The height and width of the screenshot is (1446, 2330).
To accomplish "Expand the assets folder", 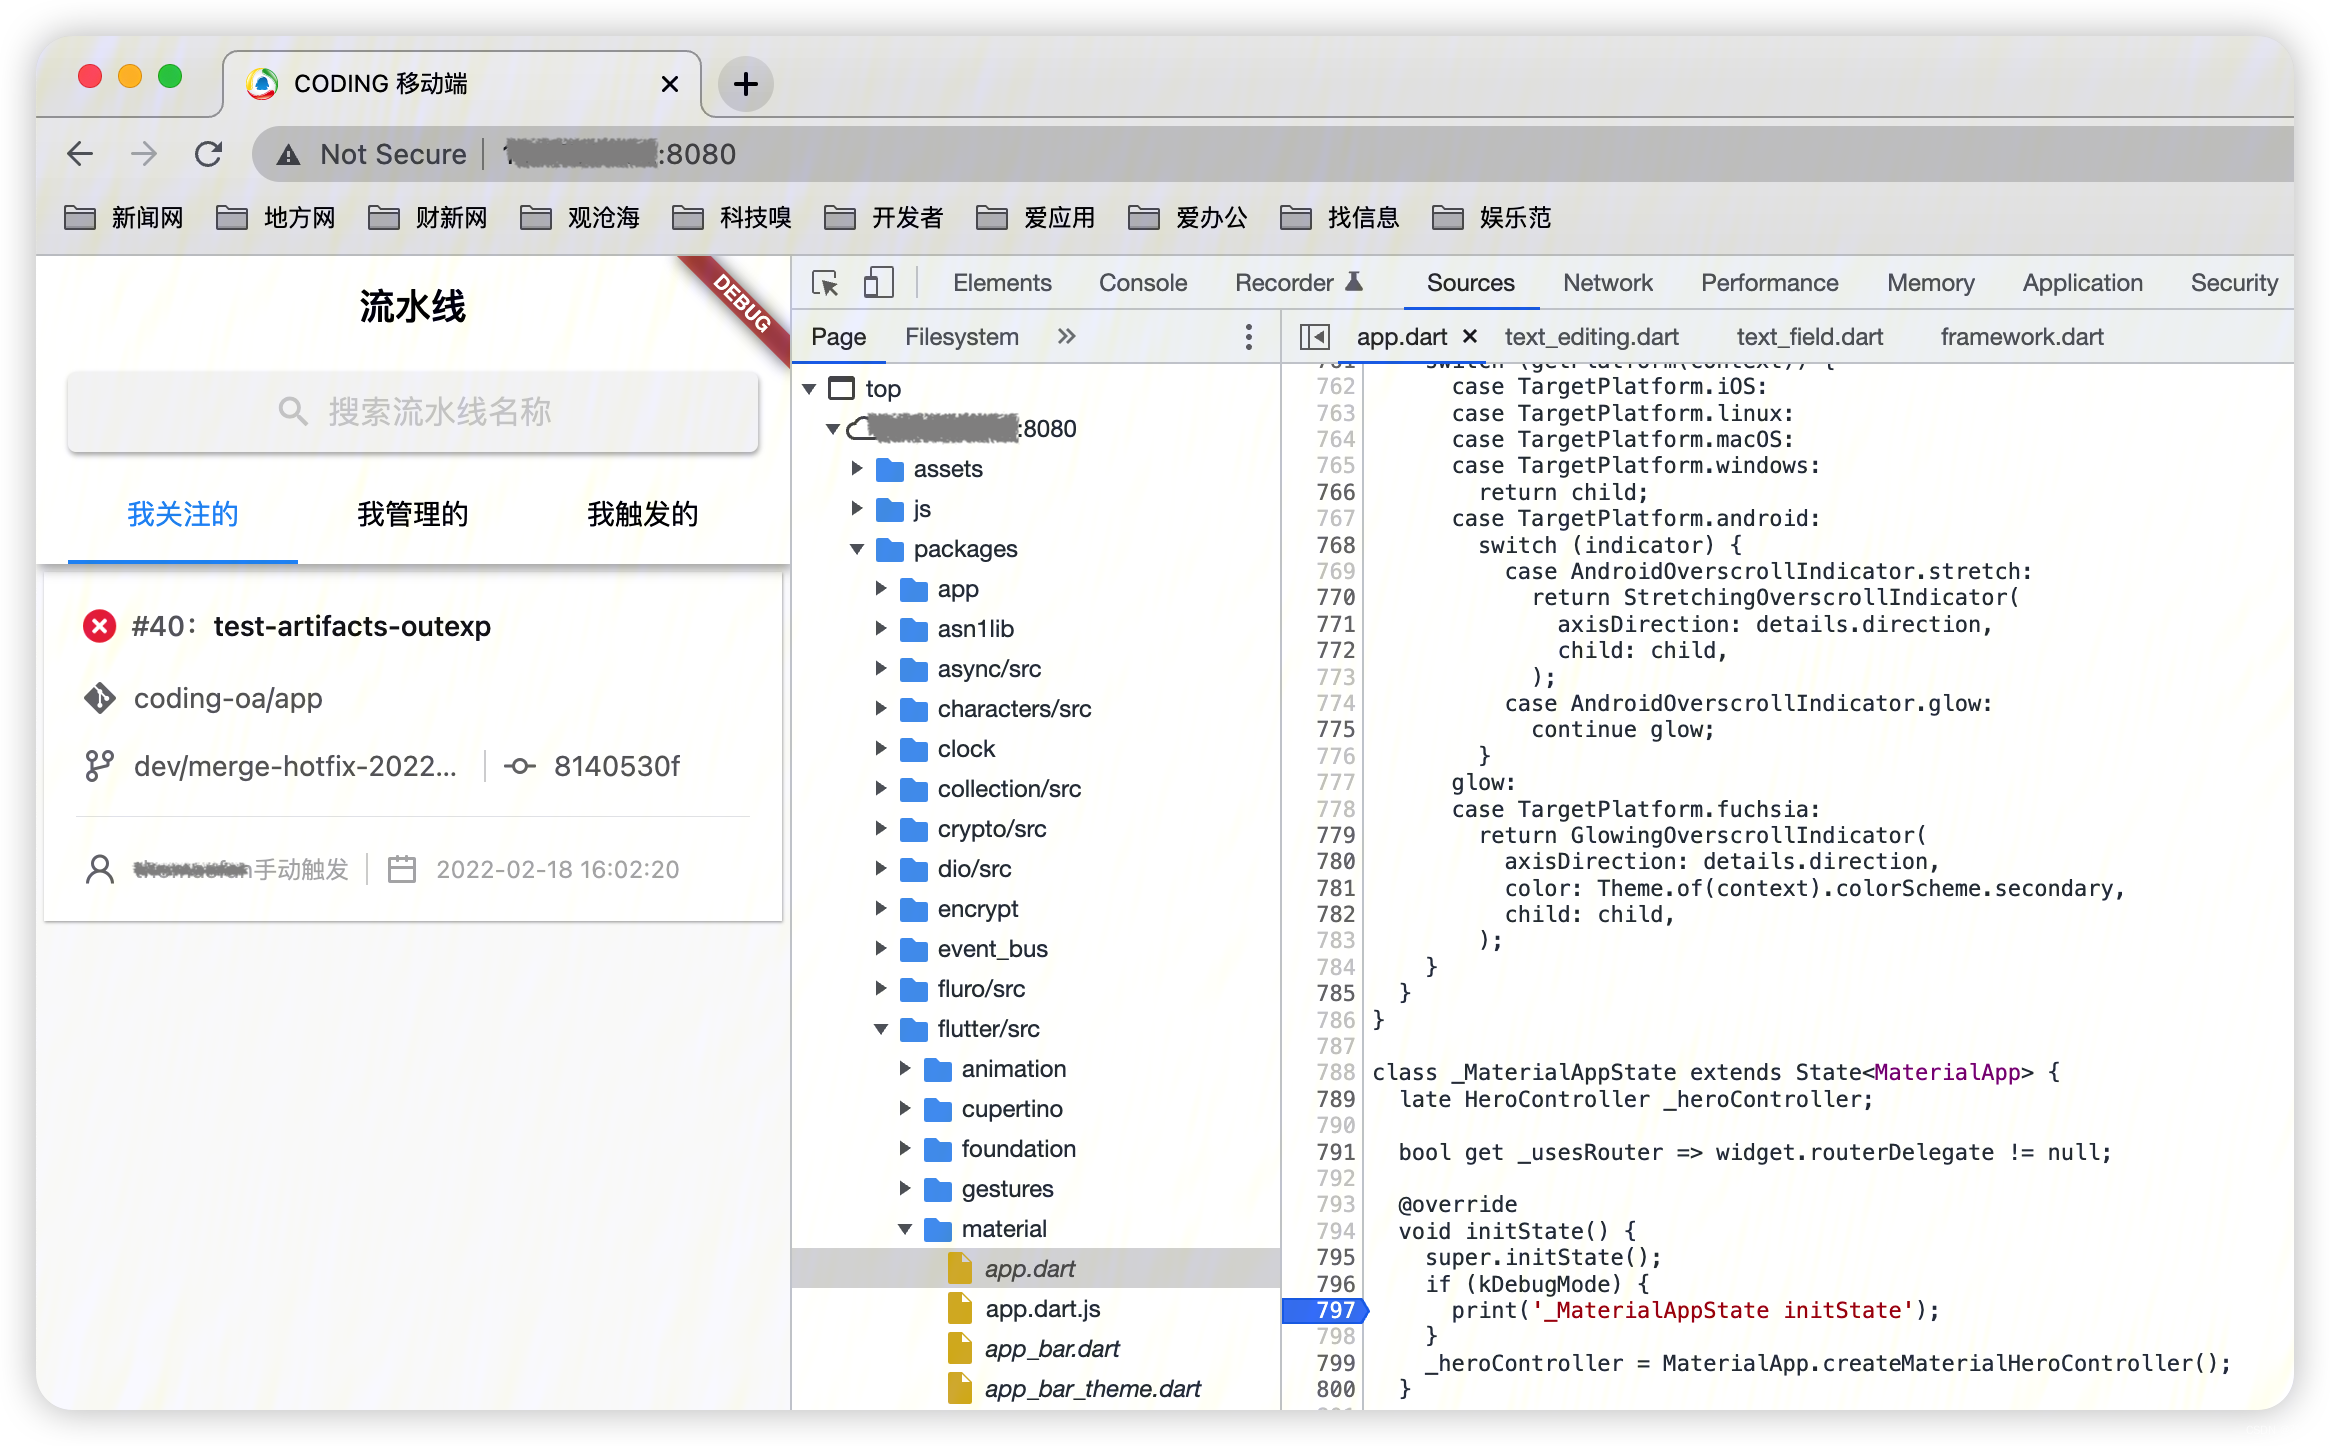I will pyautogui.click(x=857, y=468).
